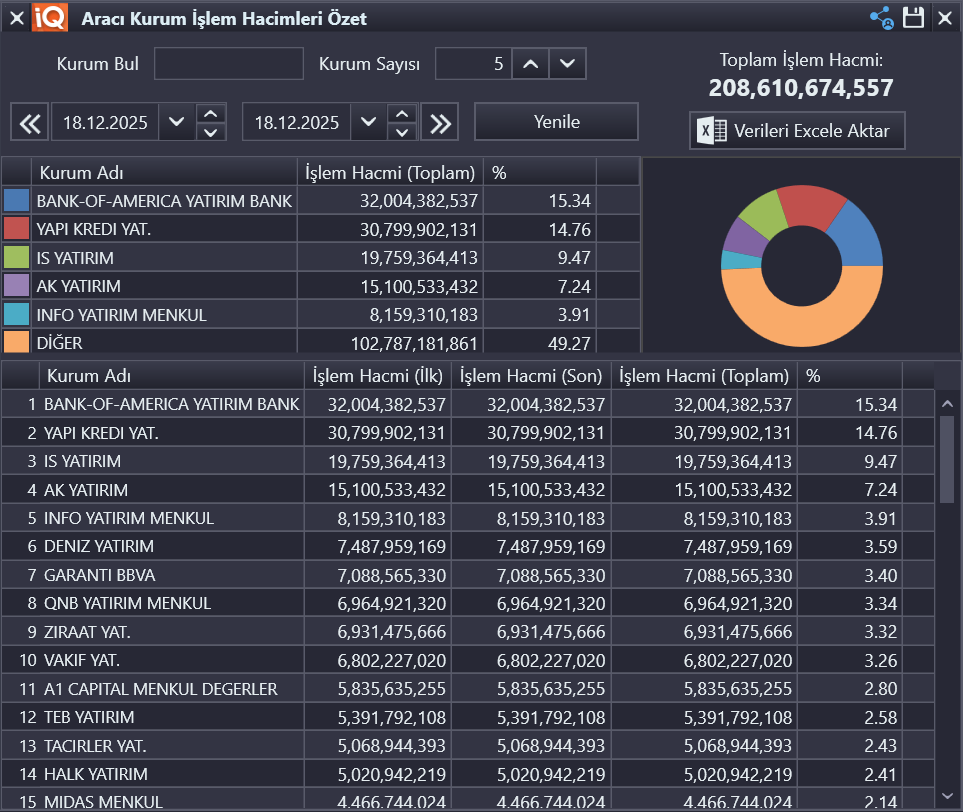
Task: Click the save floppy disk icon
Action: tap(913, 18)
